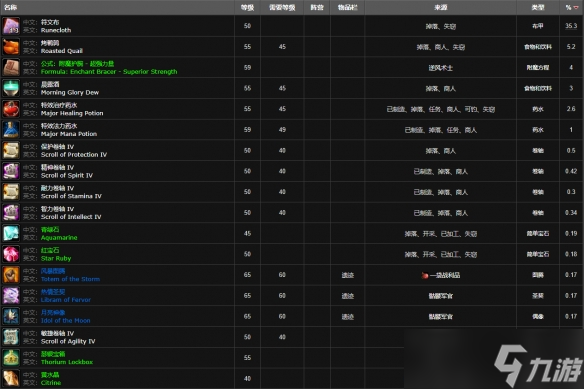
Task: Select the slot cell for Libram of Fervor
Action: 347,296
